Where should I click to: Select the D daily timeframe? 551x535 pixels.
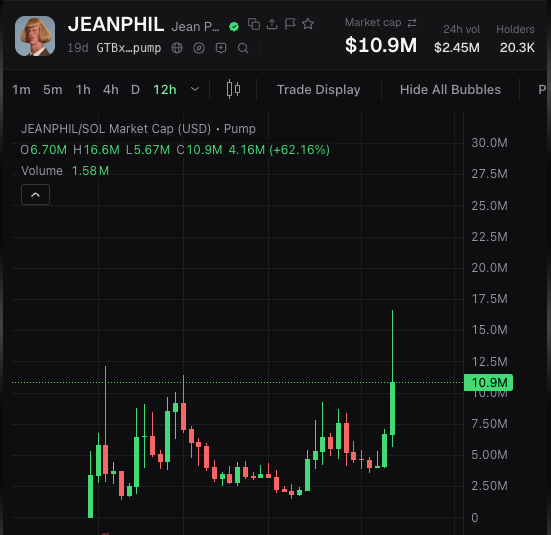tap(135, 90)
